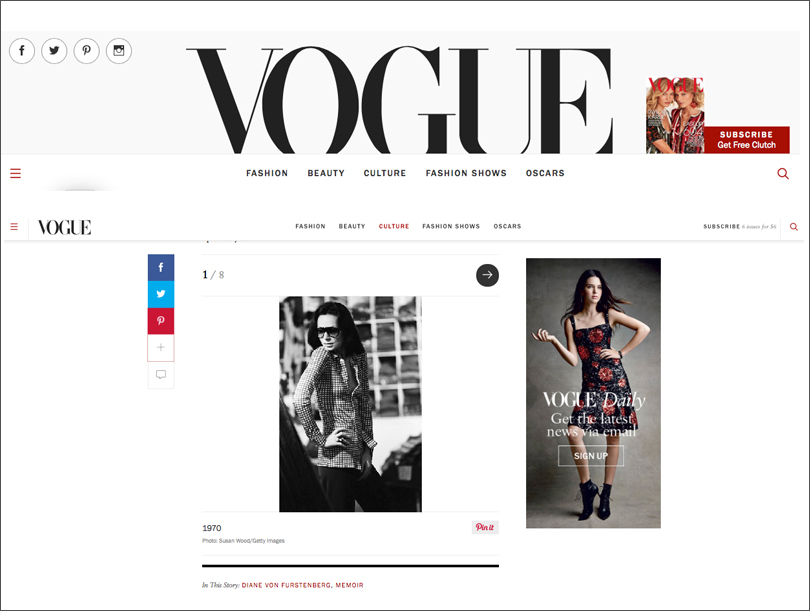Open Diane von Furstenberg story tag link
The image size is (810, 611).
[286, 585]
